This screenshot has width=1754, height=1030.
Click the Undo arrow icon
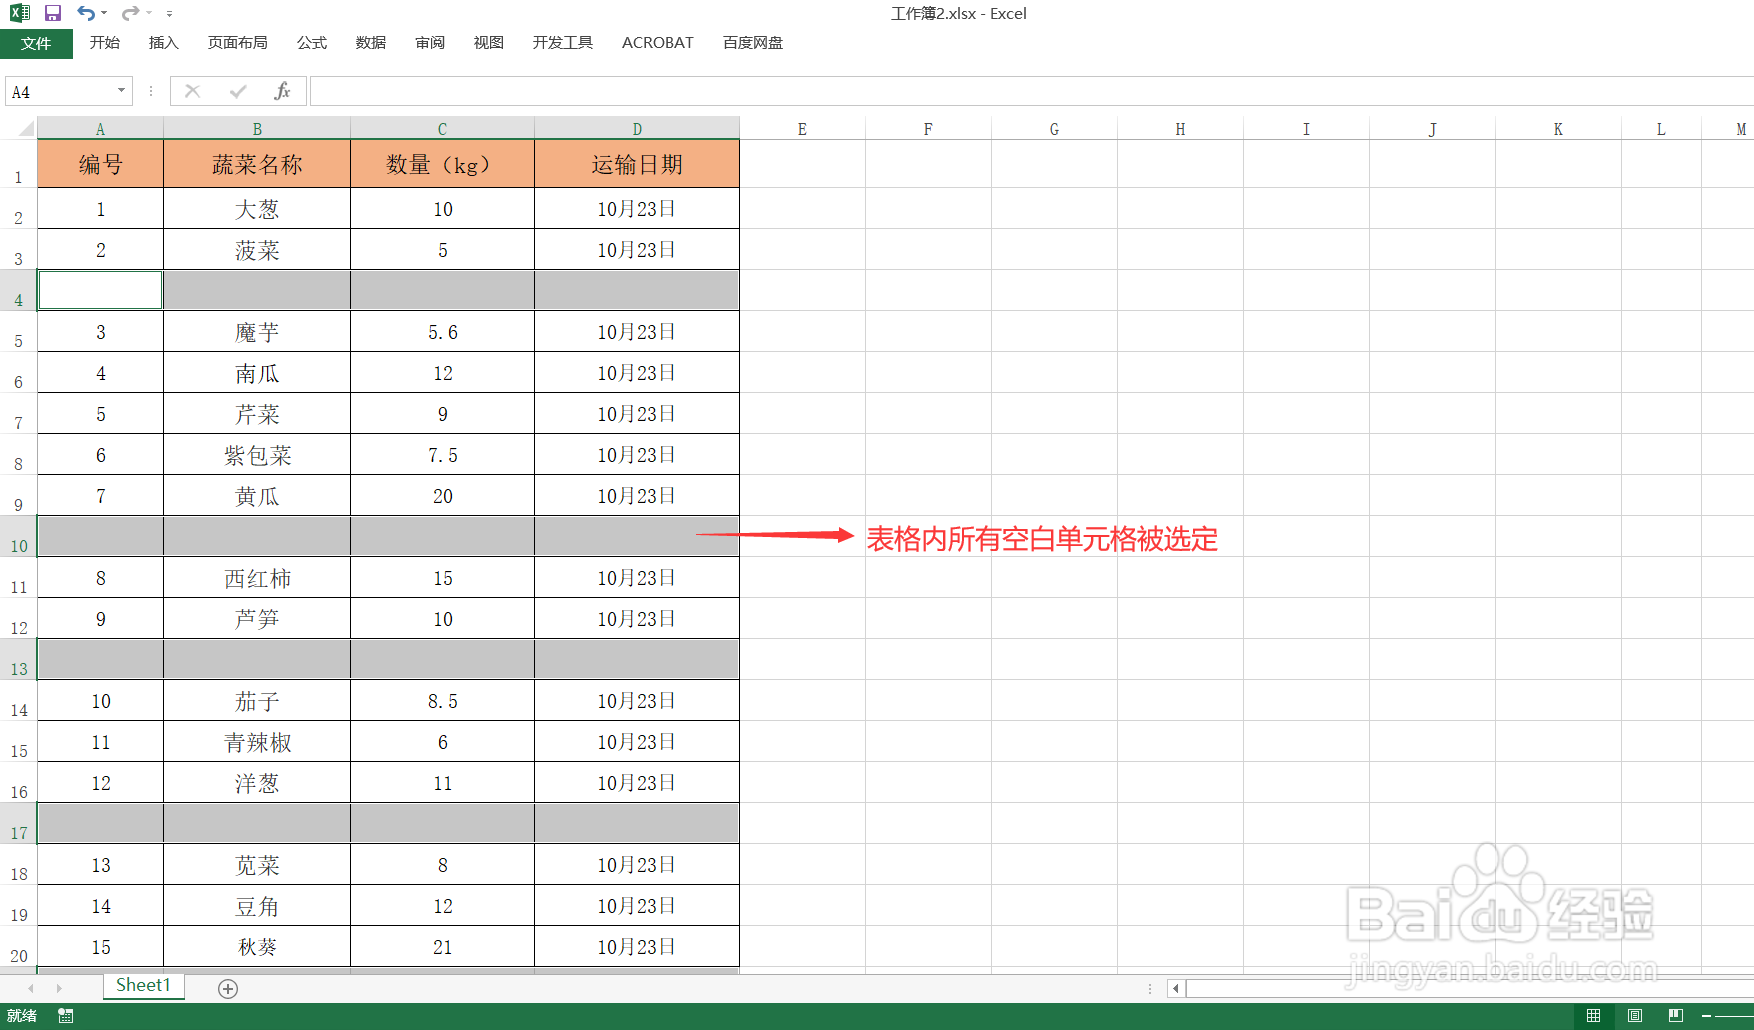pos(86,13)
